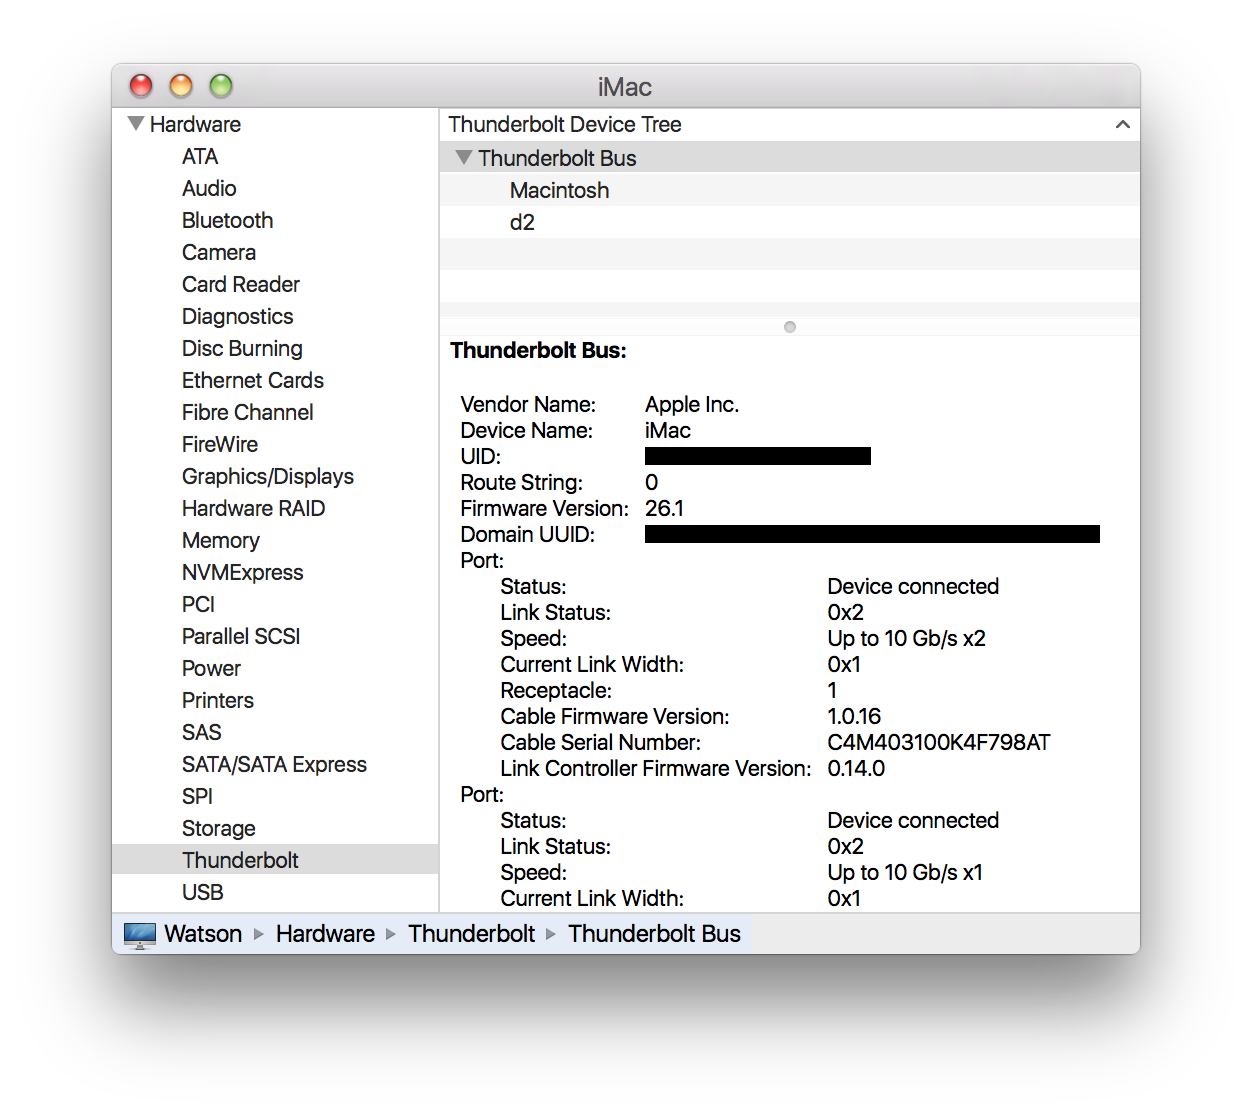Screen dimensions: 1252x1114
Task: Select Graphics/Displays in the sidebar
Action: (275, 476)
